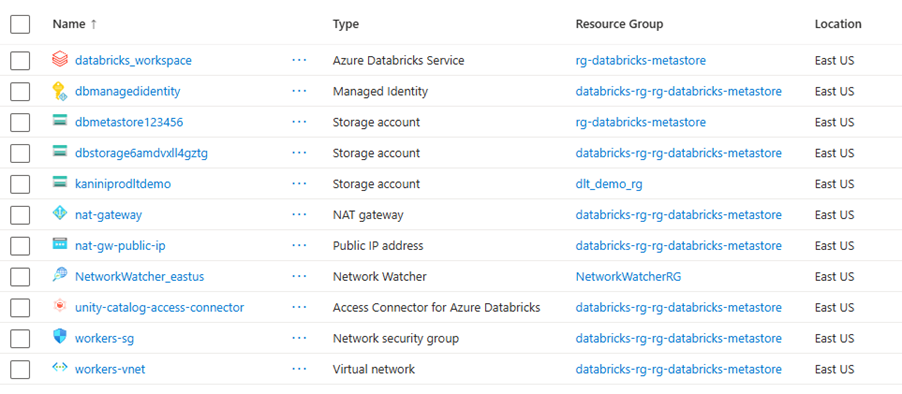Tick the nat-gw-public-ip row checkbox
Image resolution: width=902 pixels, height=394 pixels.
coord(20,246)
